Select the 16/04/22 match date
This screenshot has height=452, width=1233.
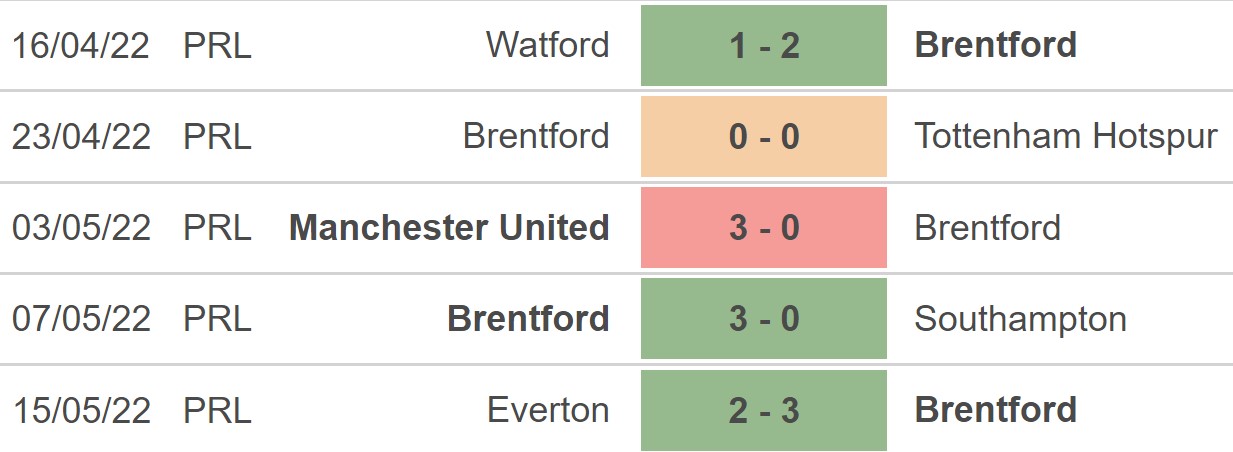pos(81,46)
